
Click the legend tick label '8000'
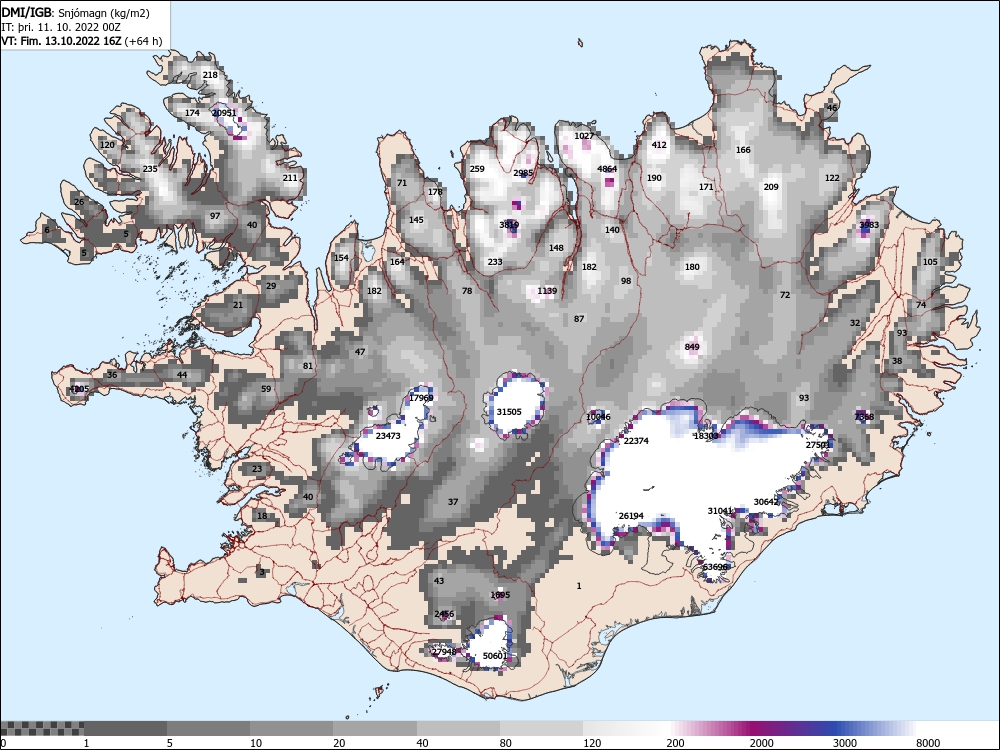pos(928,743)
